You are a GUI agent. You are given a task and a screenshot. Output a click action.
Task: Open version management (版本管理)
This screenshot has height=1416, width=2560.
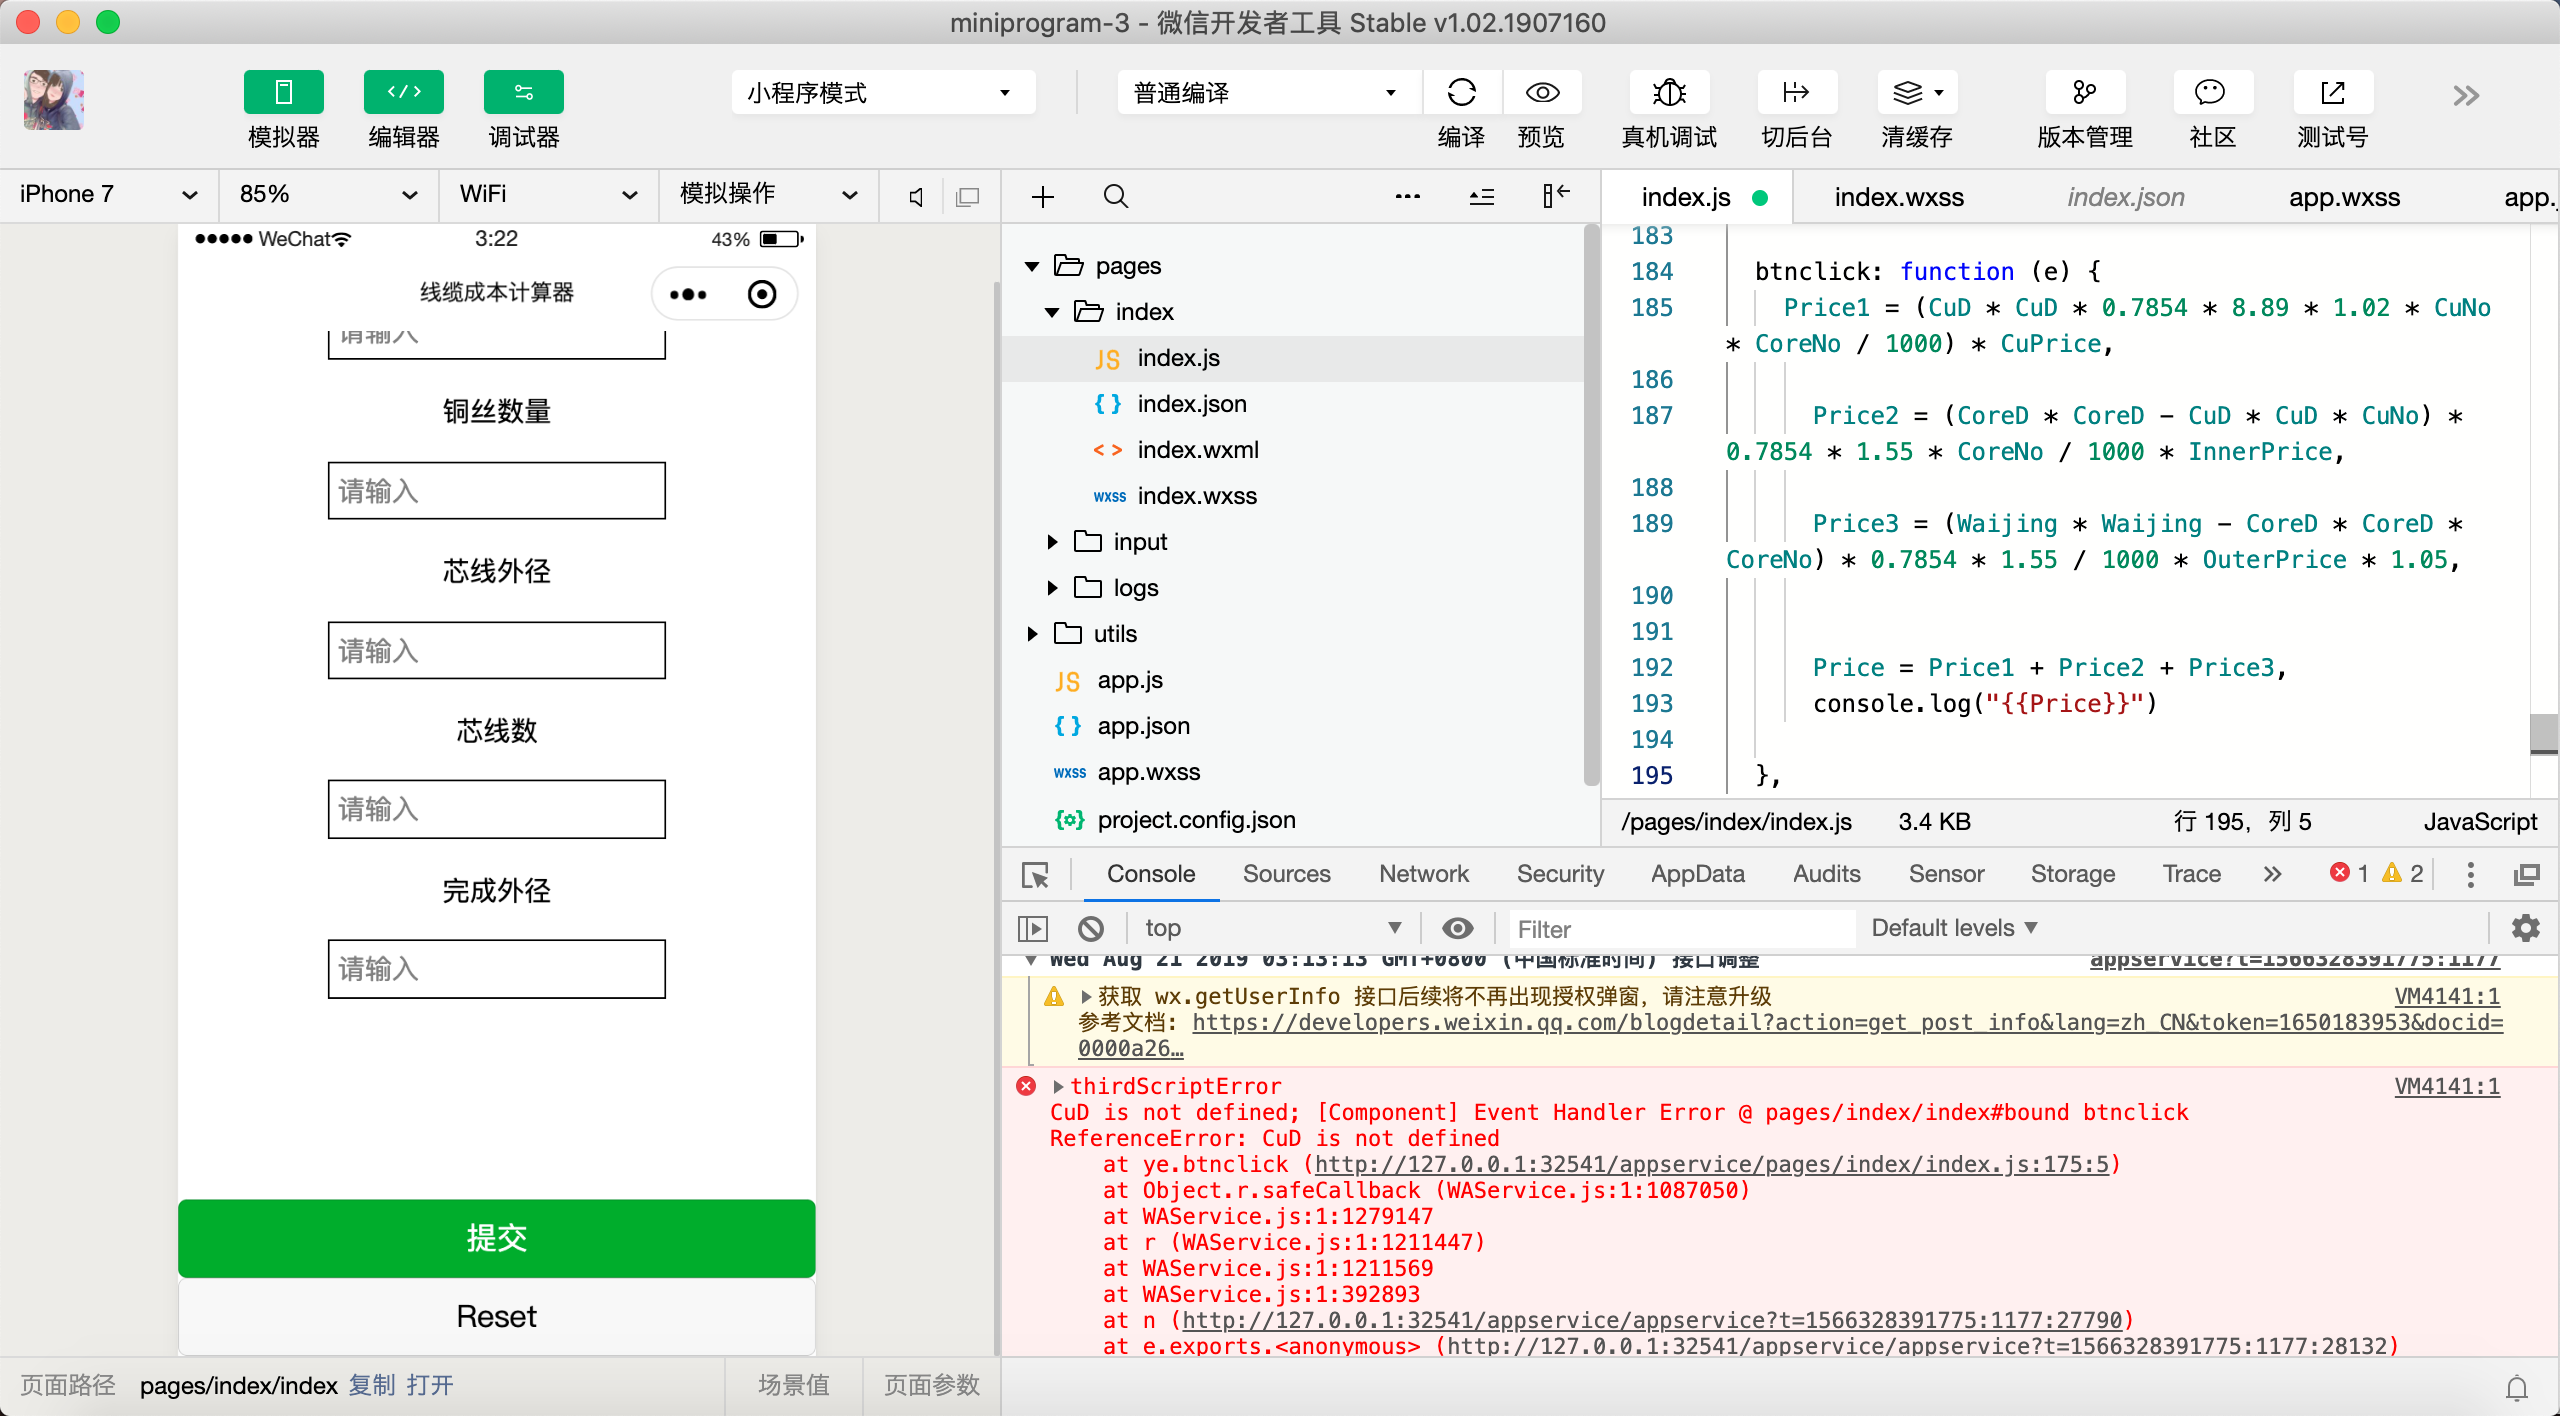pos(2084,93)
